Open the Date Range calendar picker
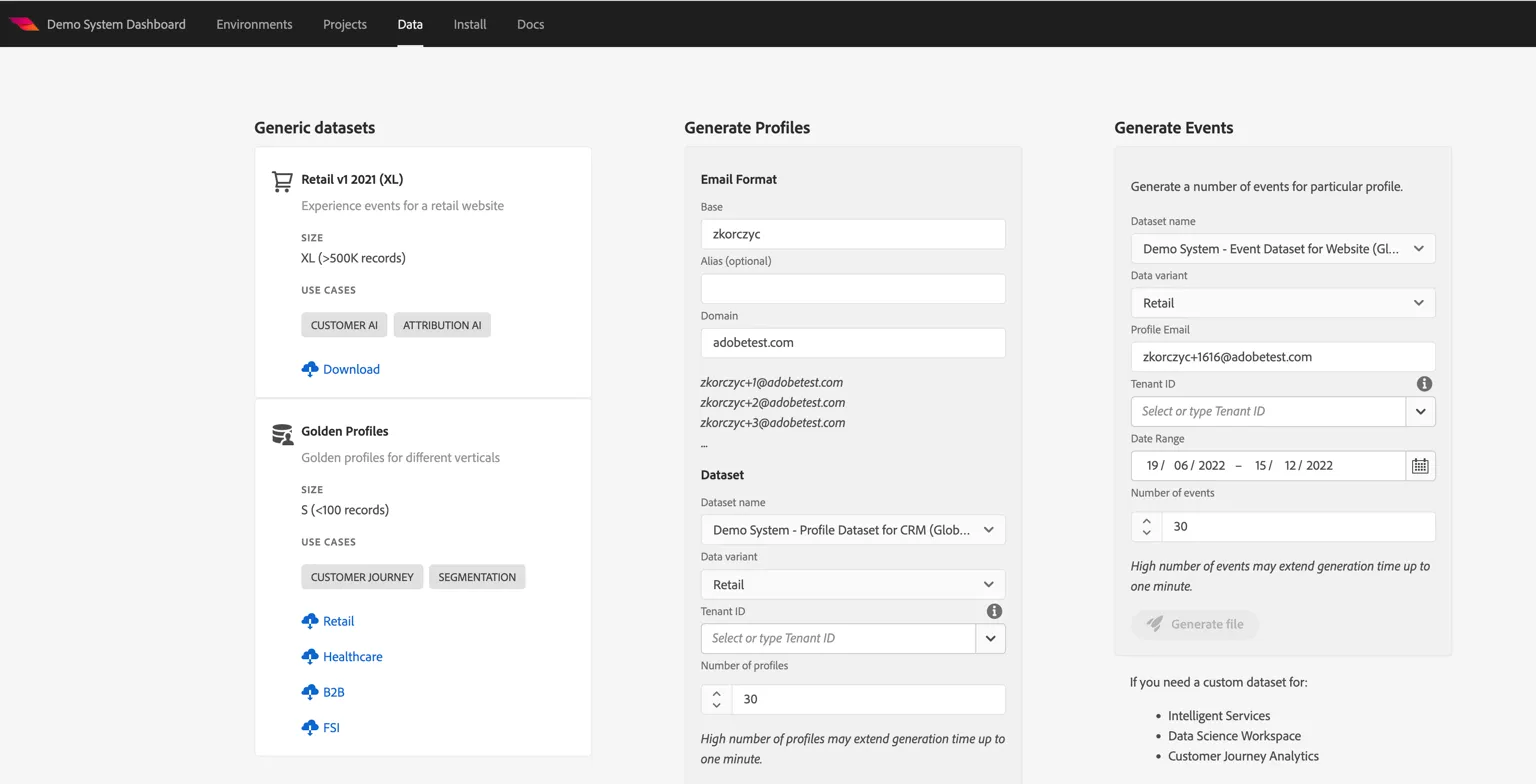The height and width of the screenshot is (784, 1536). click(x=1420, y=466)
